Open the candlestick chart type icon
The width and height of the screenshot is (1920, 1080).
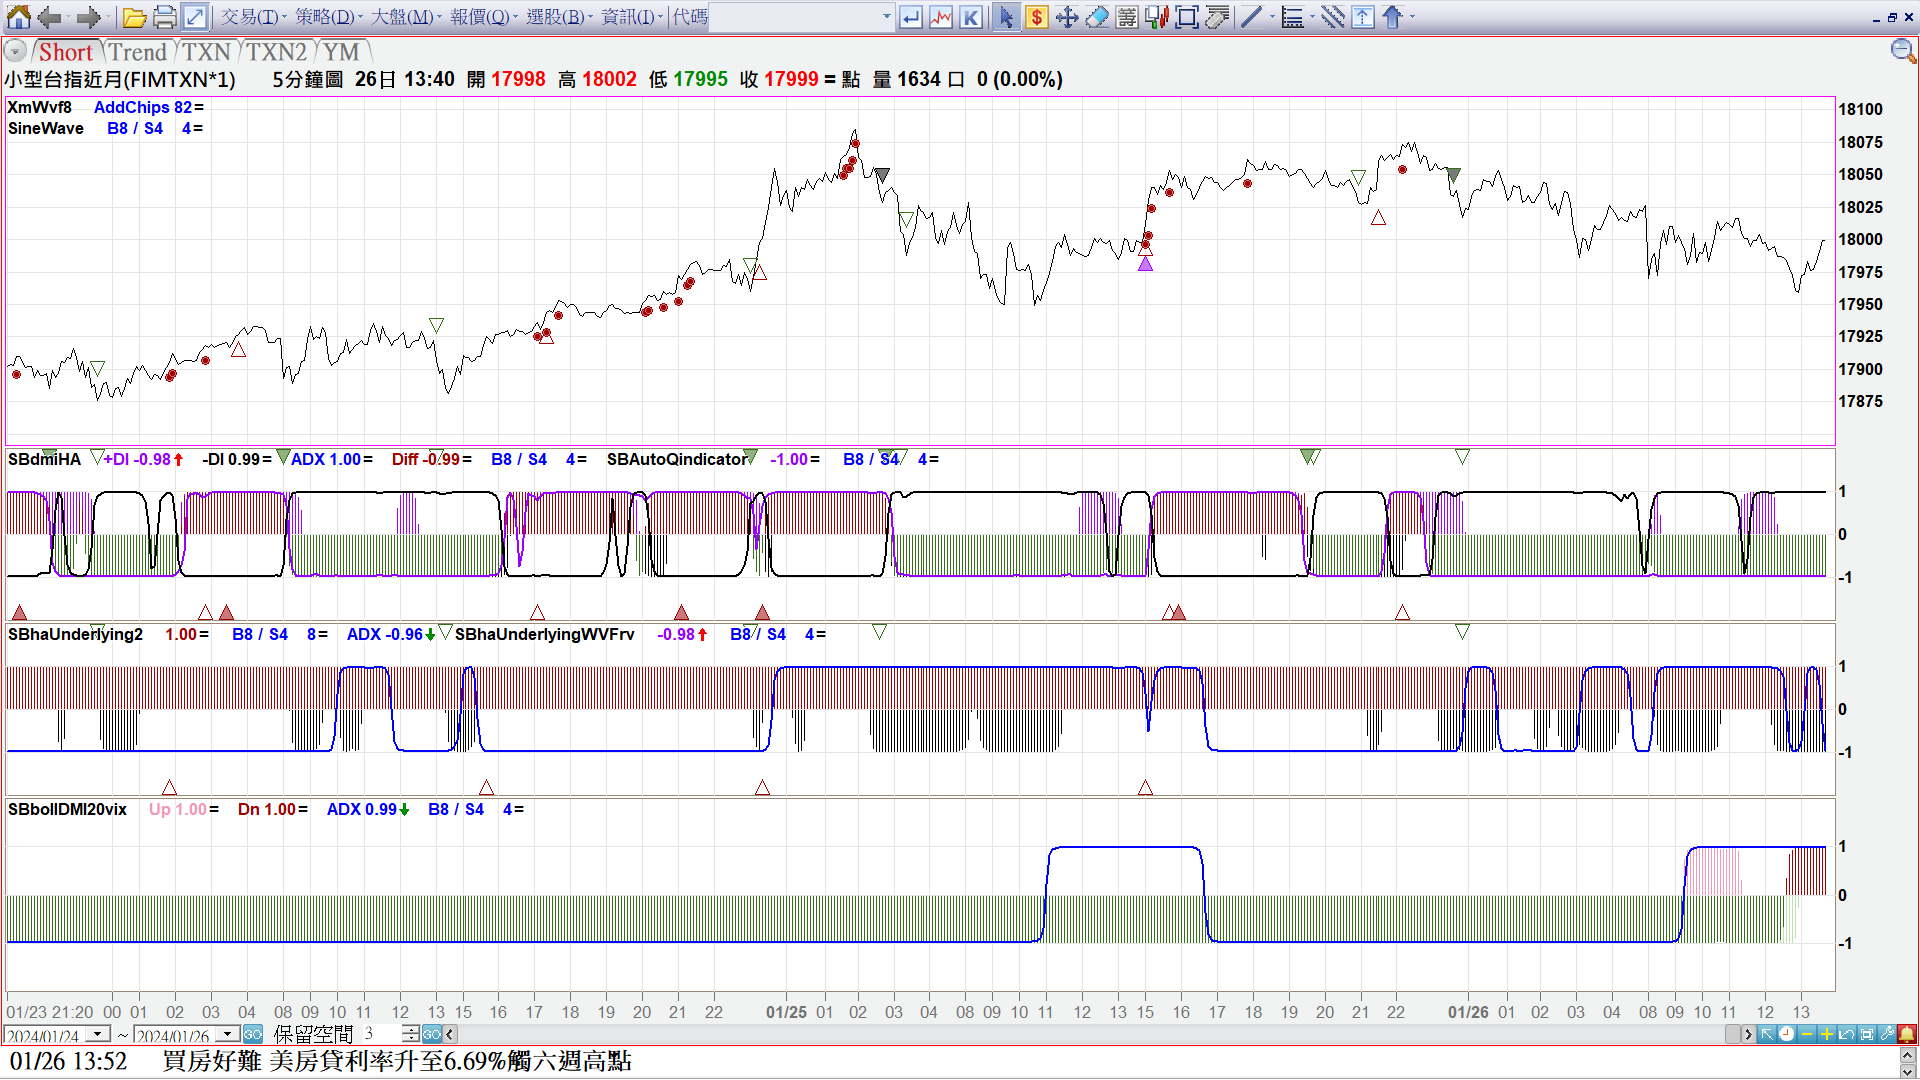(1157, 17)
